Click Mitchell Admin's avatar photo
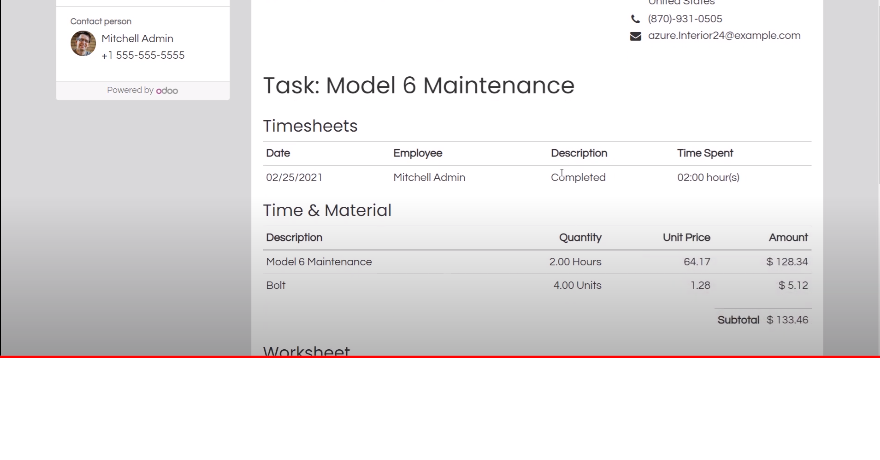The width and height of the screenshot is (880, 460). pyautogui.click(x=83, y=43)
